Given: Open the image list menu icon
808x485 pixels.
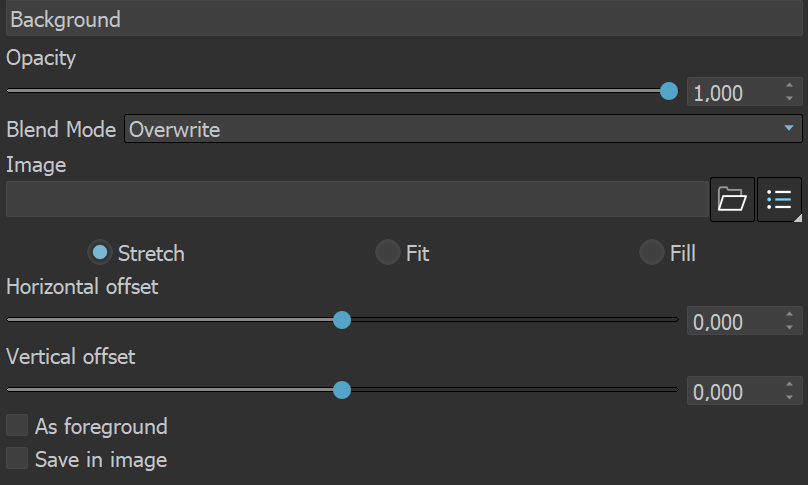Looking at the screenshot, I should [x=779, y=199].
